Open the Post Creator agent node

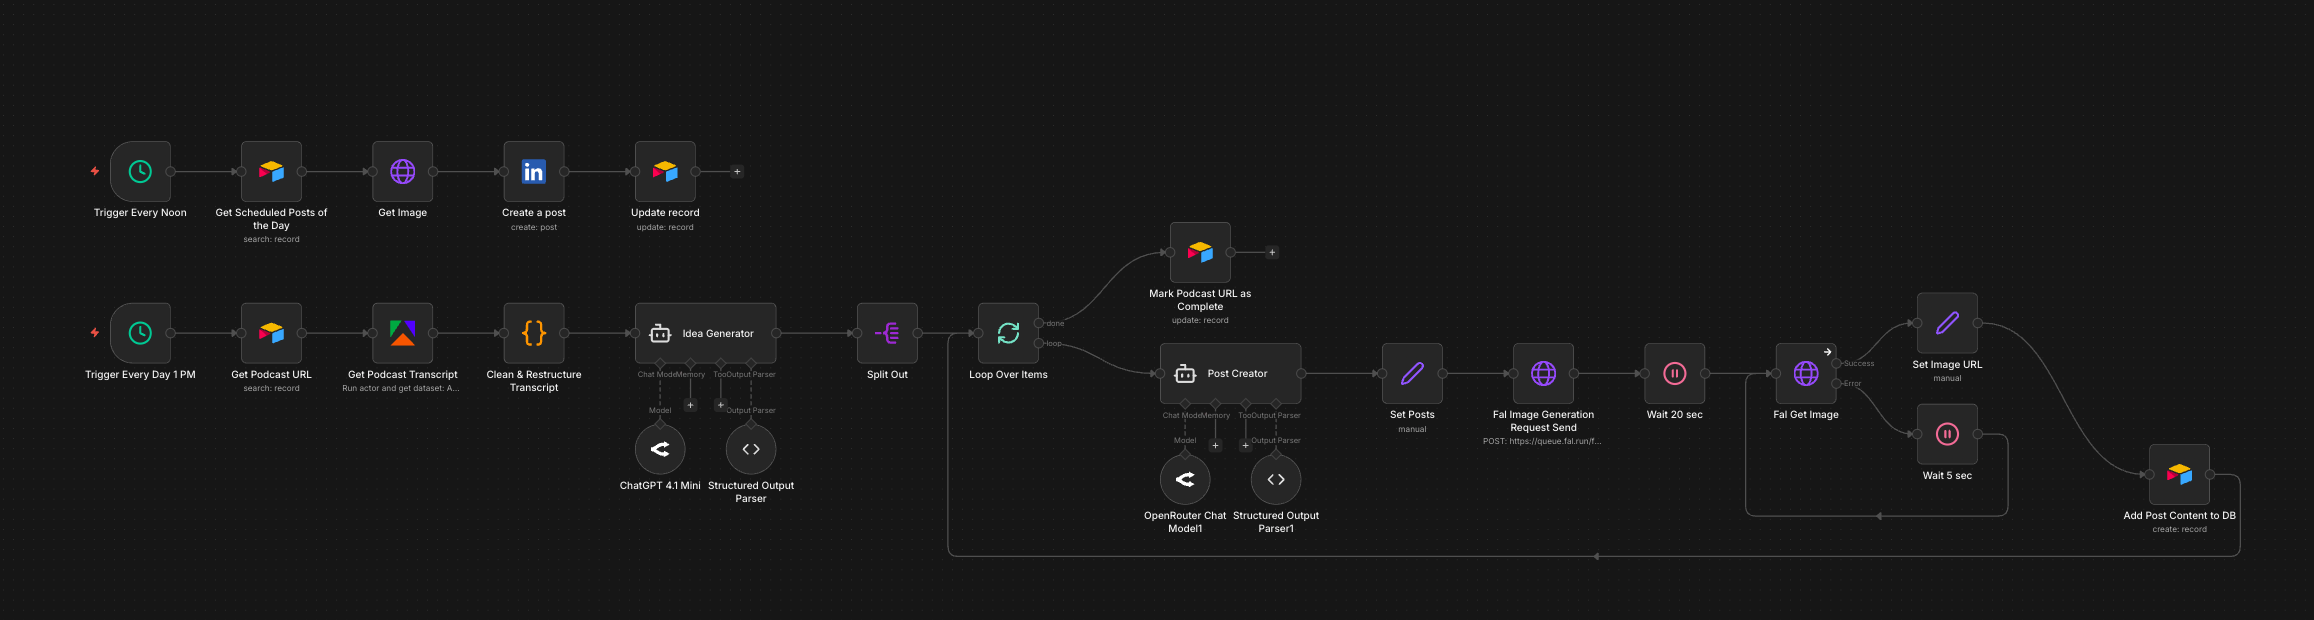coord(1230,374)
